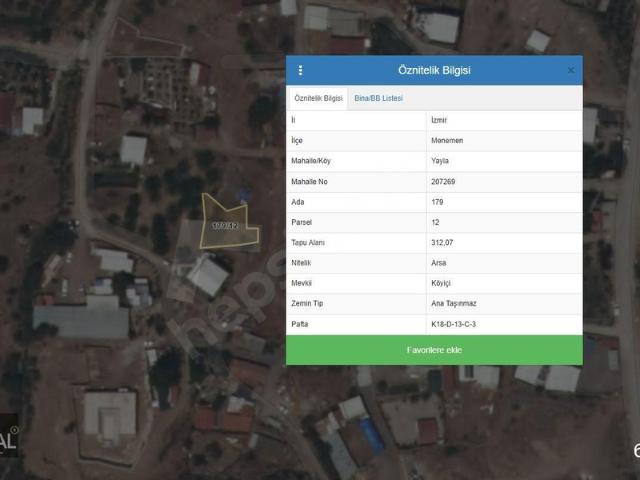Viewport: 640px width, 480px height.
Task: Select the Yayla neighborhood value
Action: pos(504,161)
